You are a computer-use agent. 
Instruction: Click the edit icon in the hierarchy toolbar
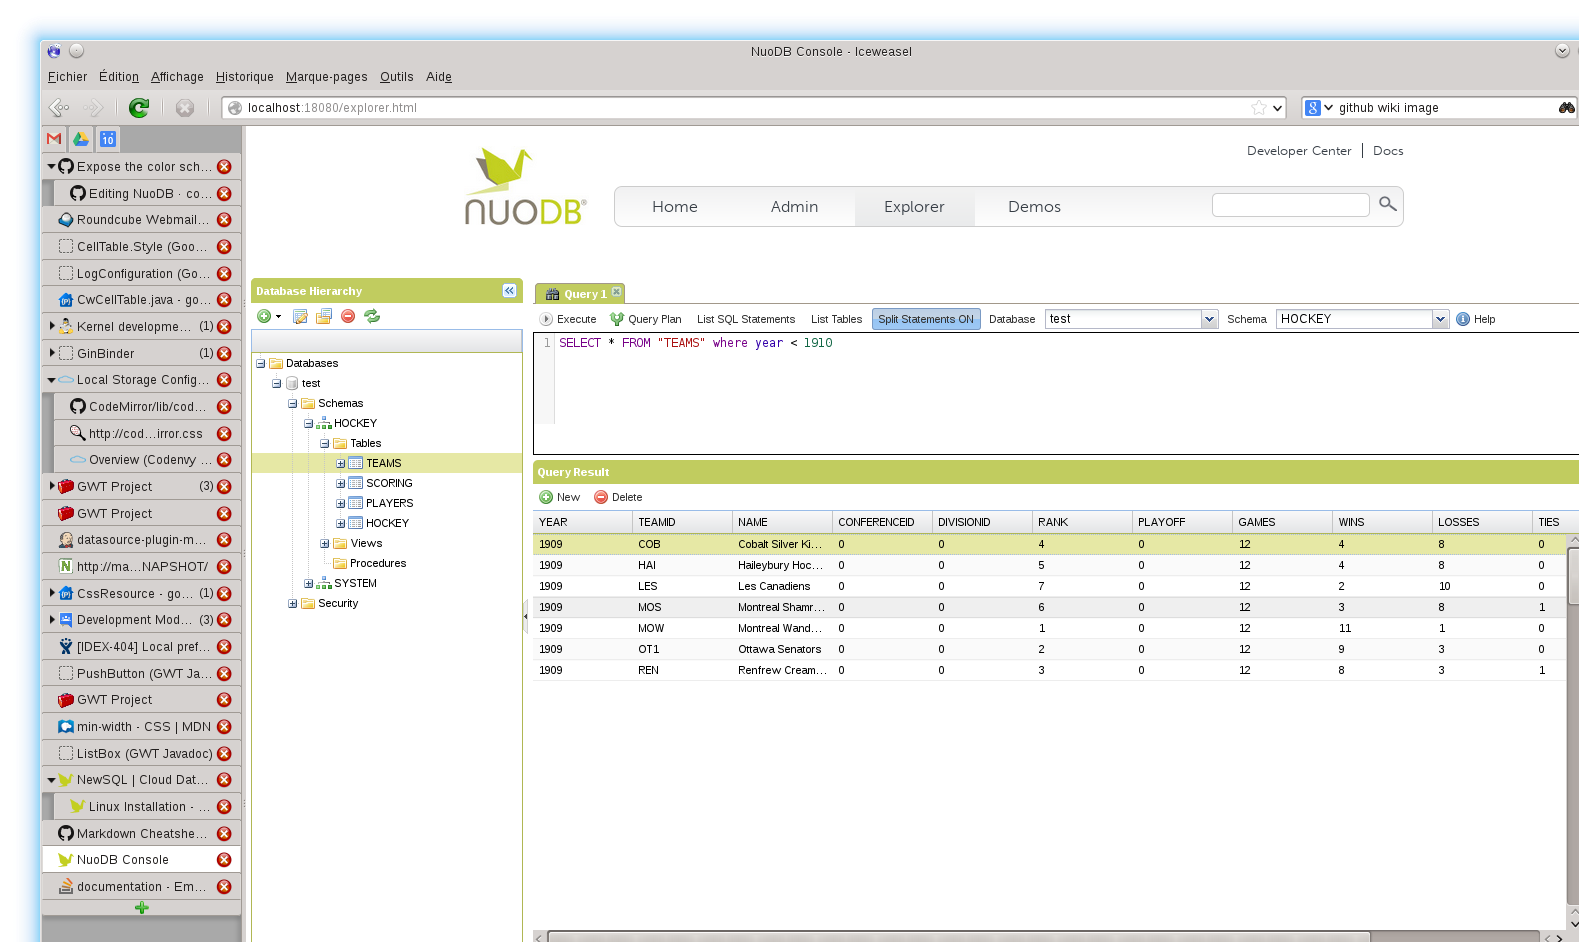coord(300,316)
